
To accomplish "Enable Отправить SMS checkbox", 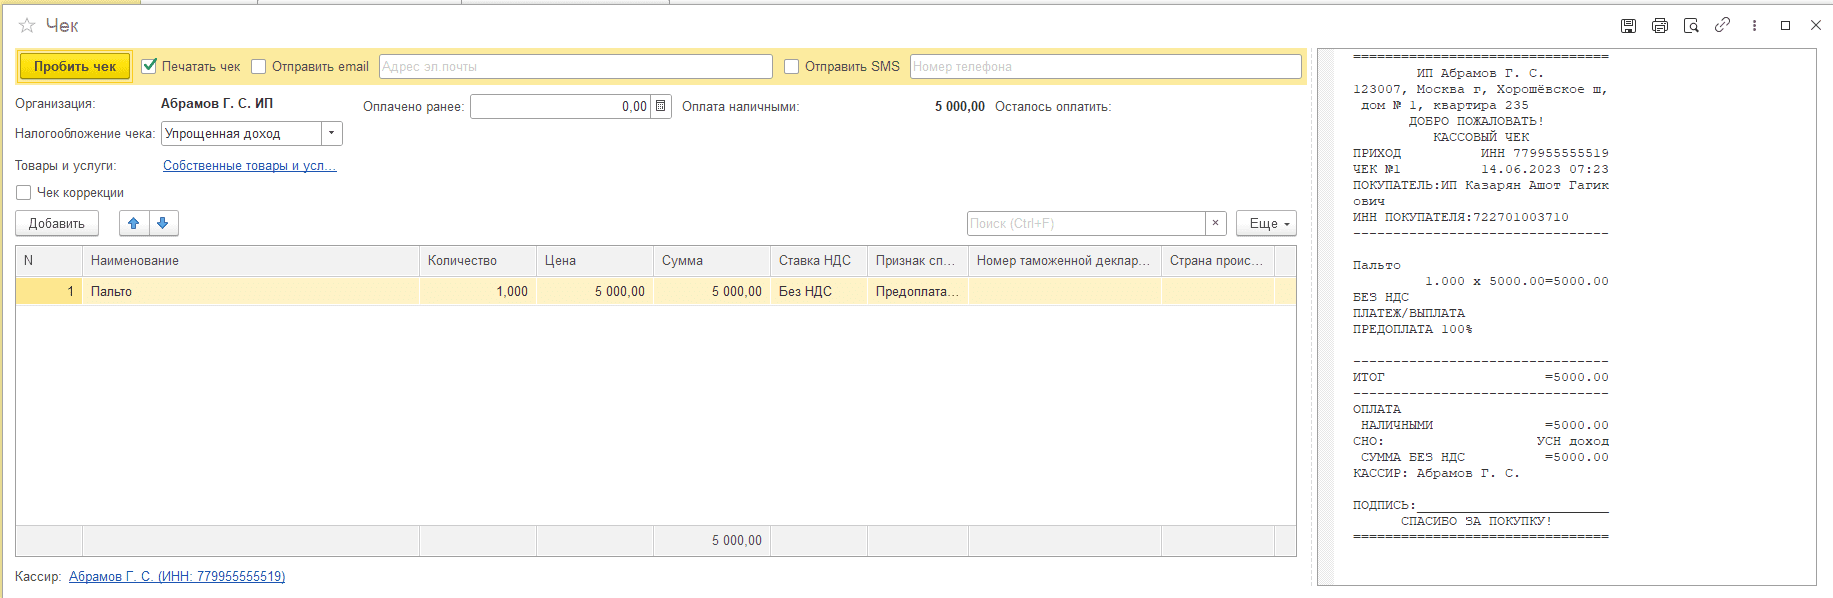I will (x=792, y=66).
